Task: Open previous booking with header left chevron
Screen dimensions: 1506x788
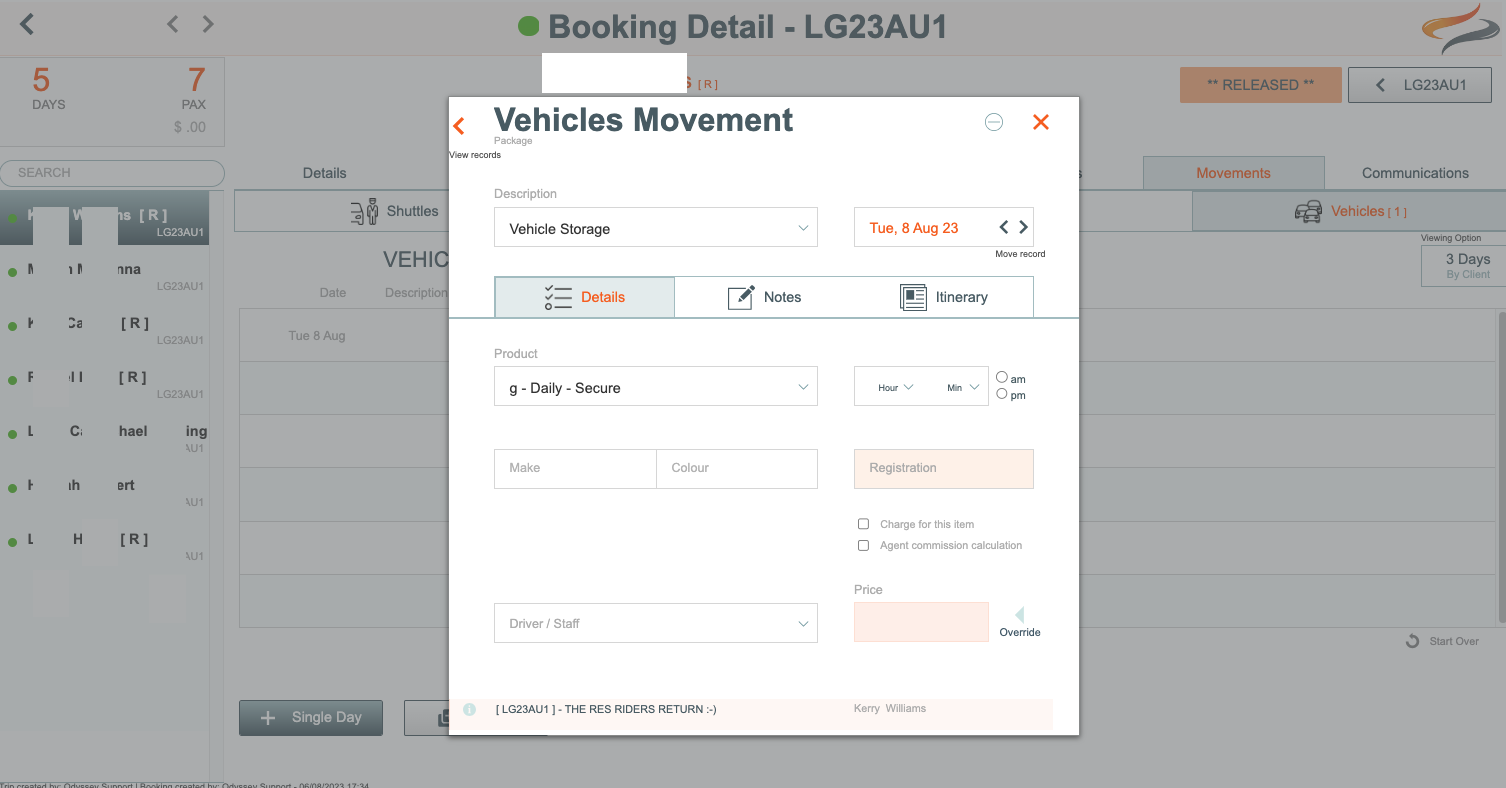Action: [x=172, y=24]
